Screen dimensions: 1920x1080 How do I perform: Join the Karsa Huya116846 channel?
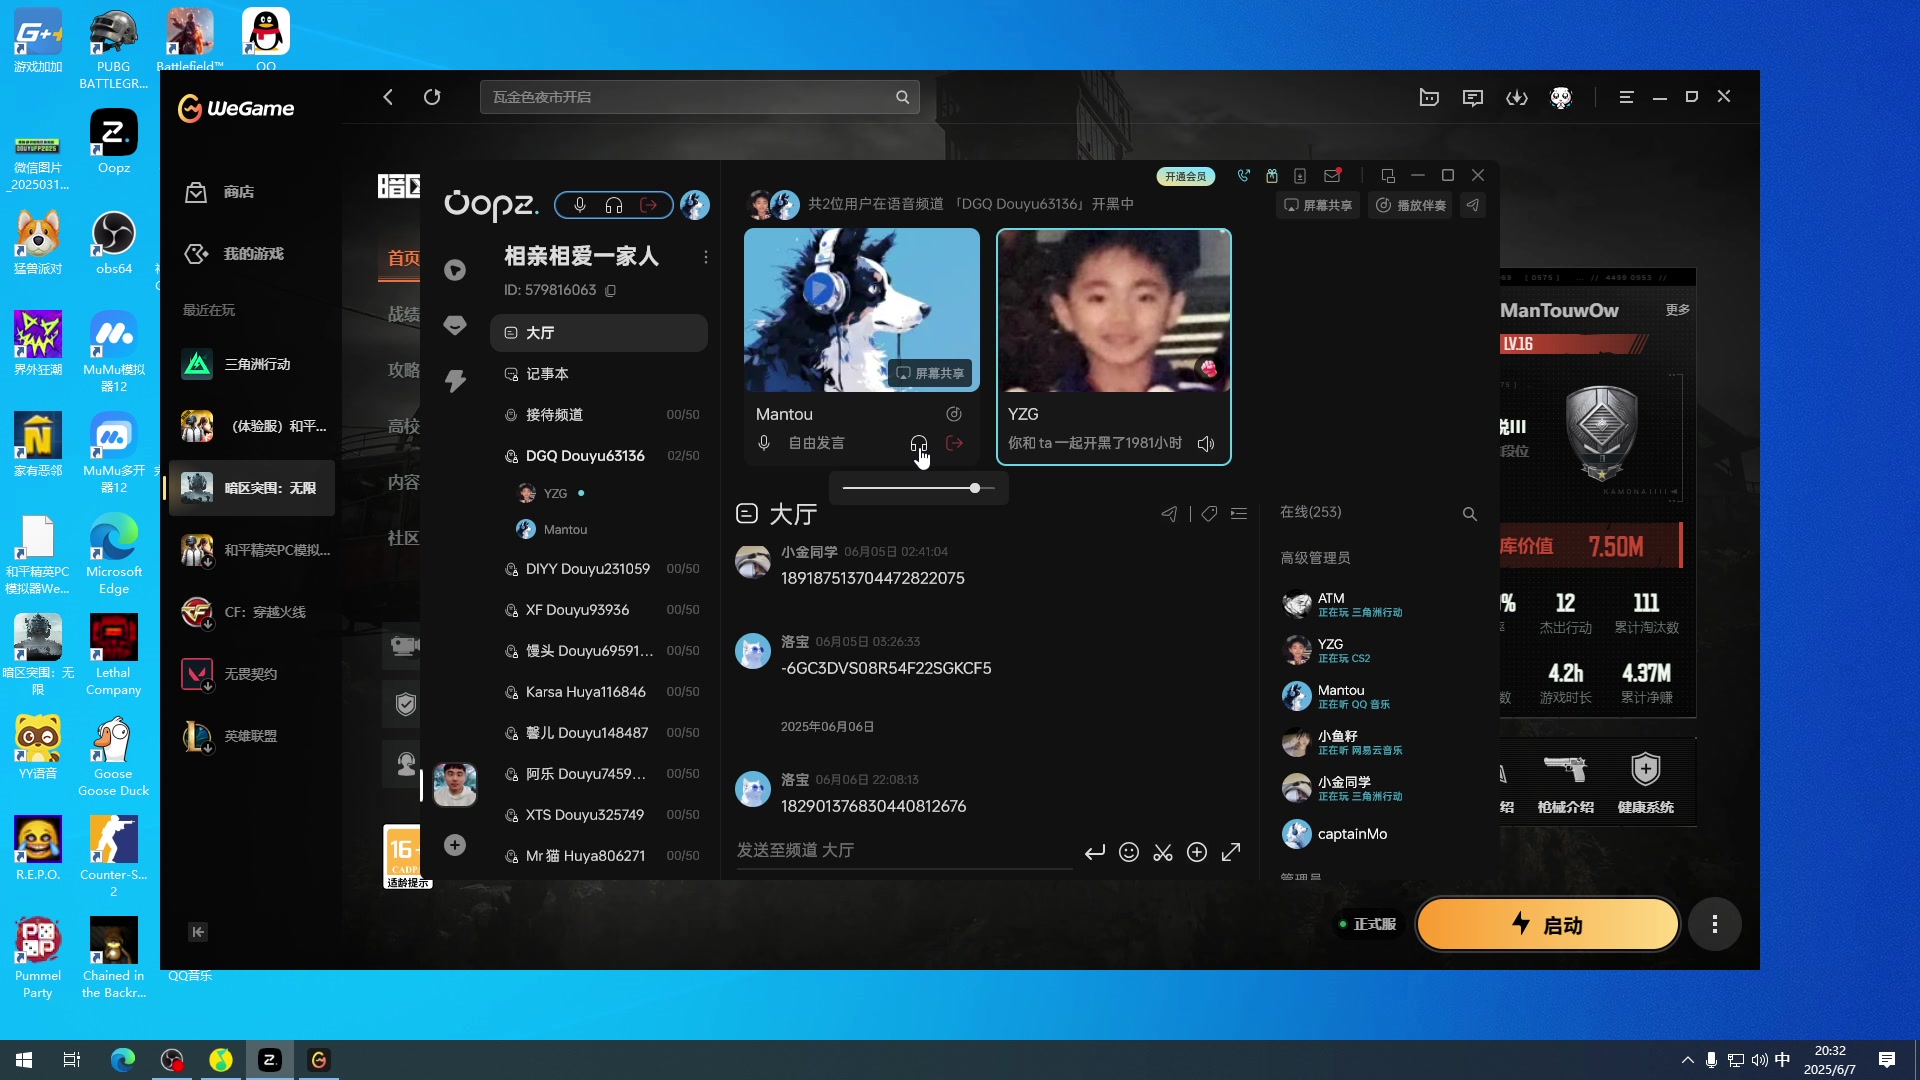(599, 692)
